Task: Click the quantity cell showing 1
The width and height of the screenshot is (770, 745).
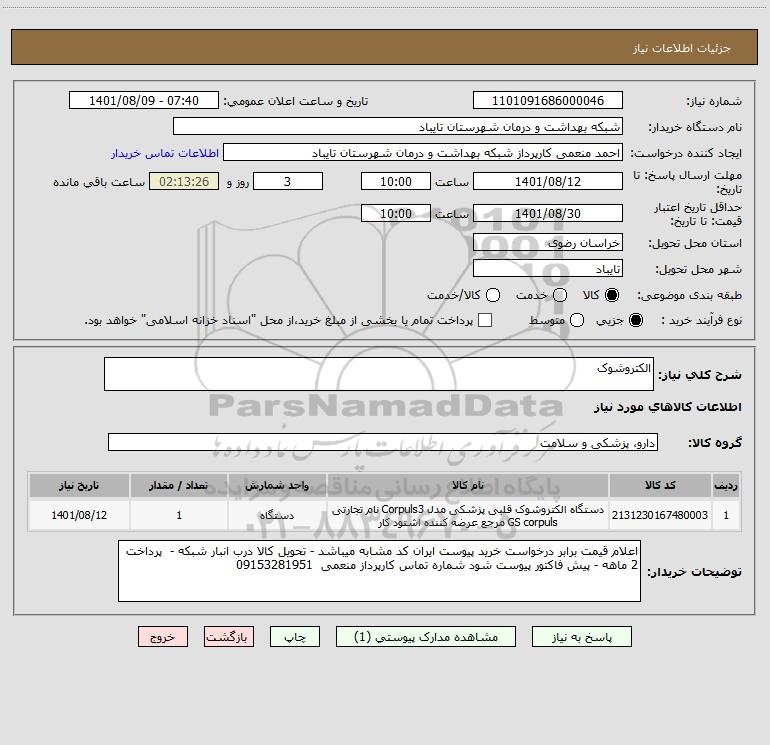Action: coord(179,515)
